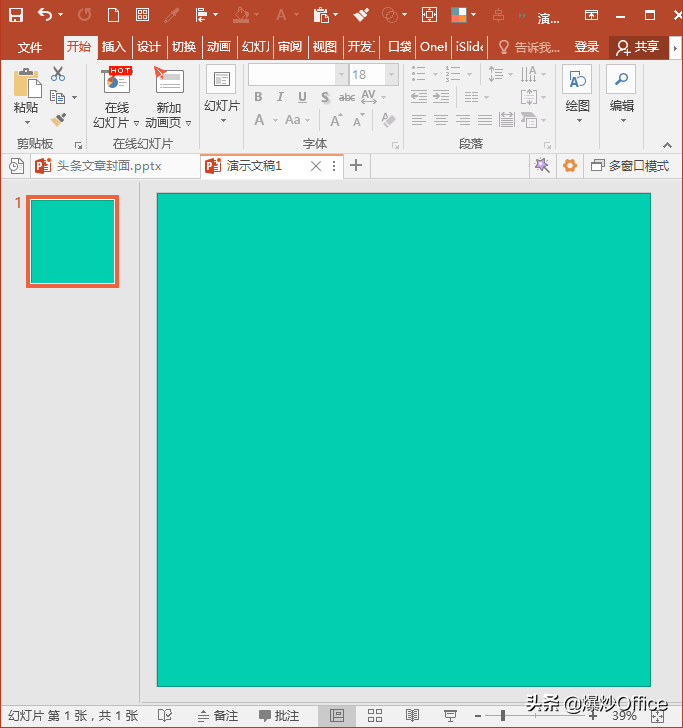The image size is (683, 728).
Task: Cut the selection with scissors icon
Action: tap(58, 73)
